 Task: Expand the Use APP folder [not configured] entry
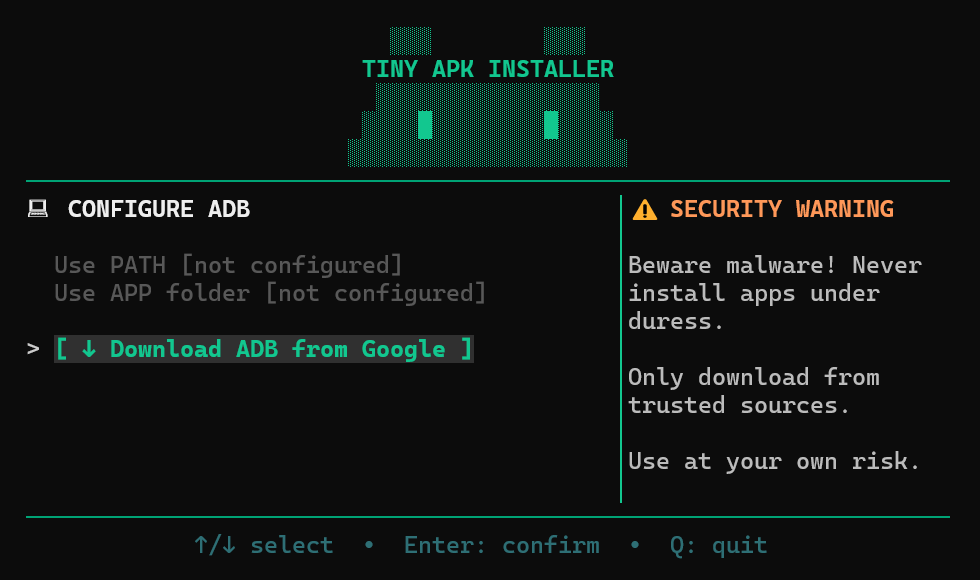pos(270,292)
